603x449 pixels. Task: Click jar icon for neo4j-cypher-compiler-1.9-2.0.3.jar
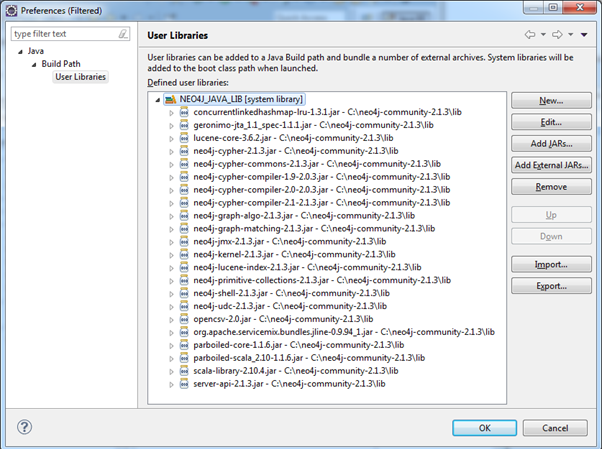pos(184,177)
